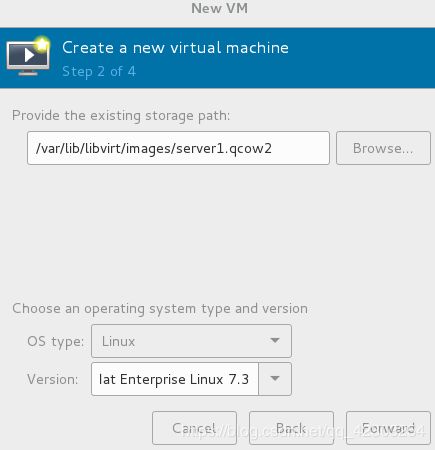Image resolution: width=435 pixels, height=450 pixels.
Task: Open the OS type Linux dropdown
Action: (191, 341)
